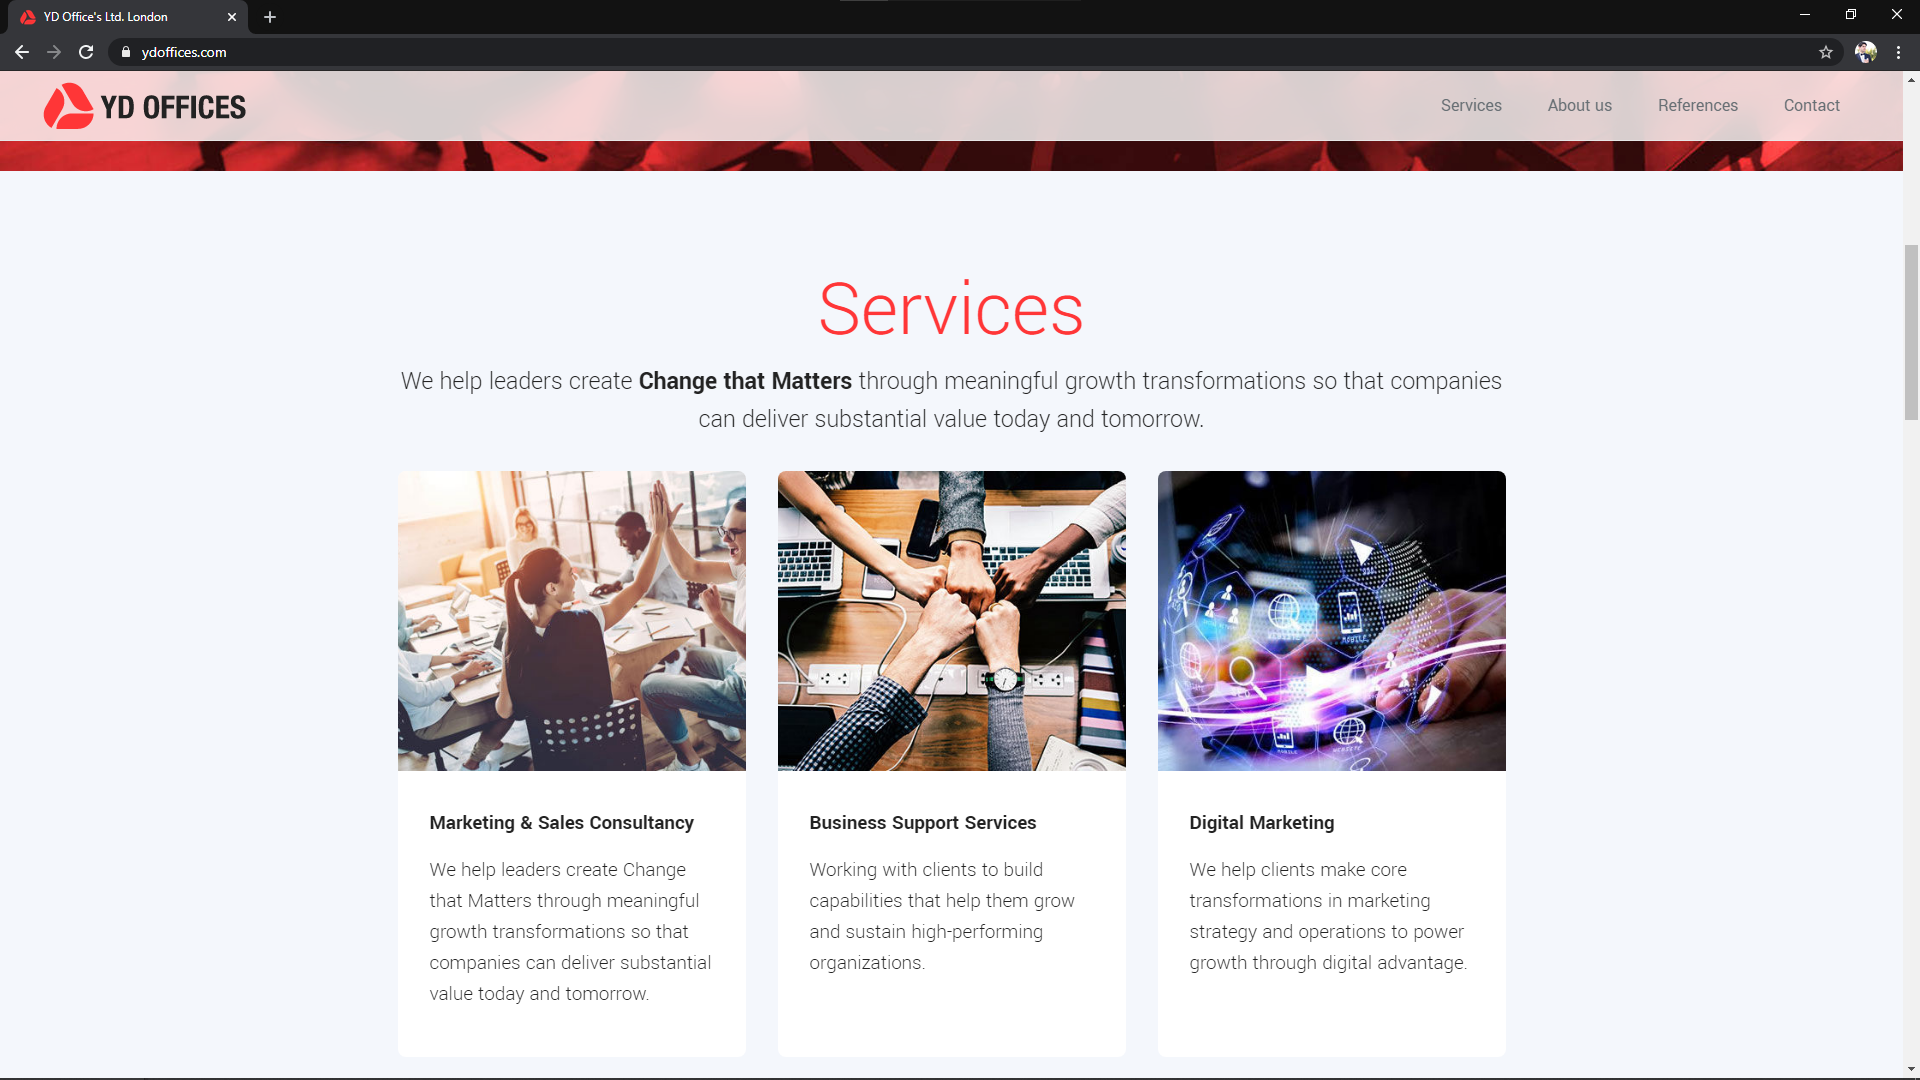Click the site lock icon in the address bar
1920x1080 pixels.
coord(126,52)
